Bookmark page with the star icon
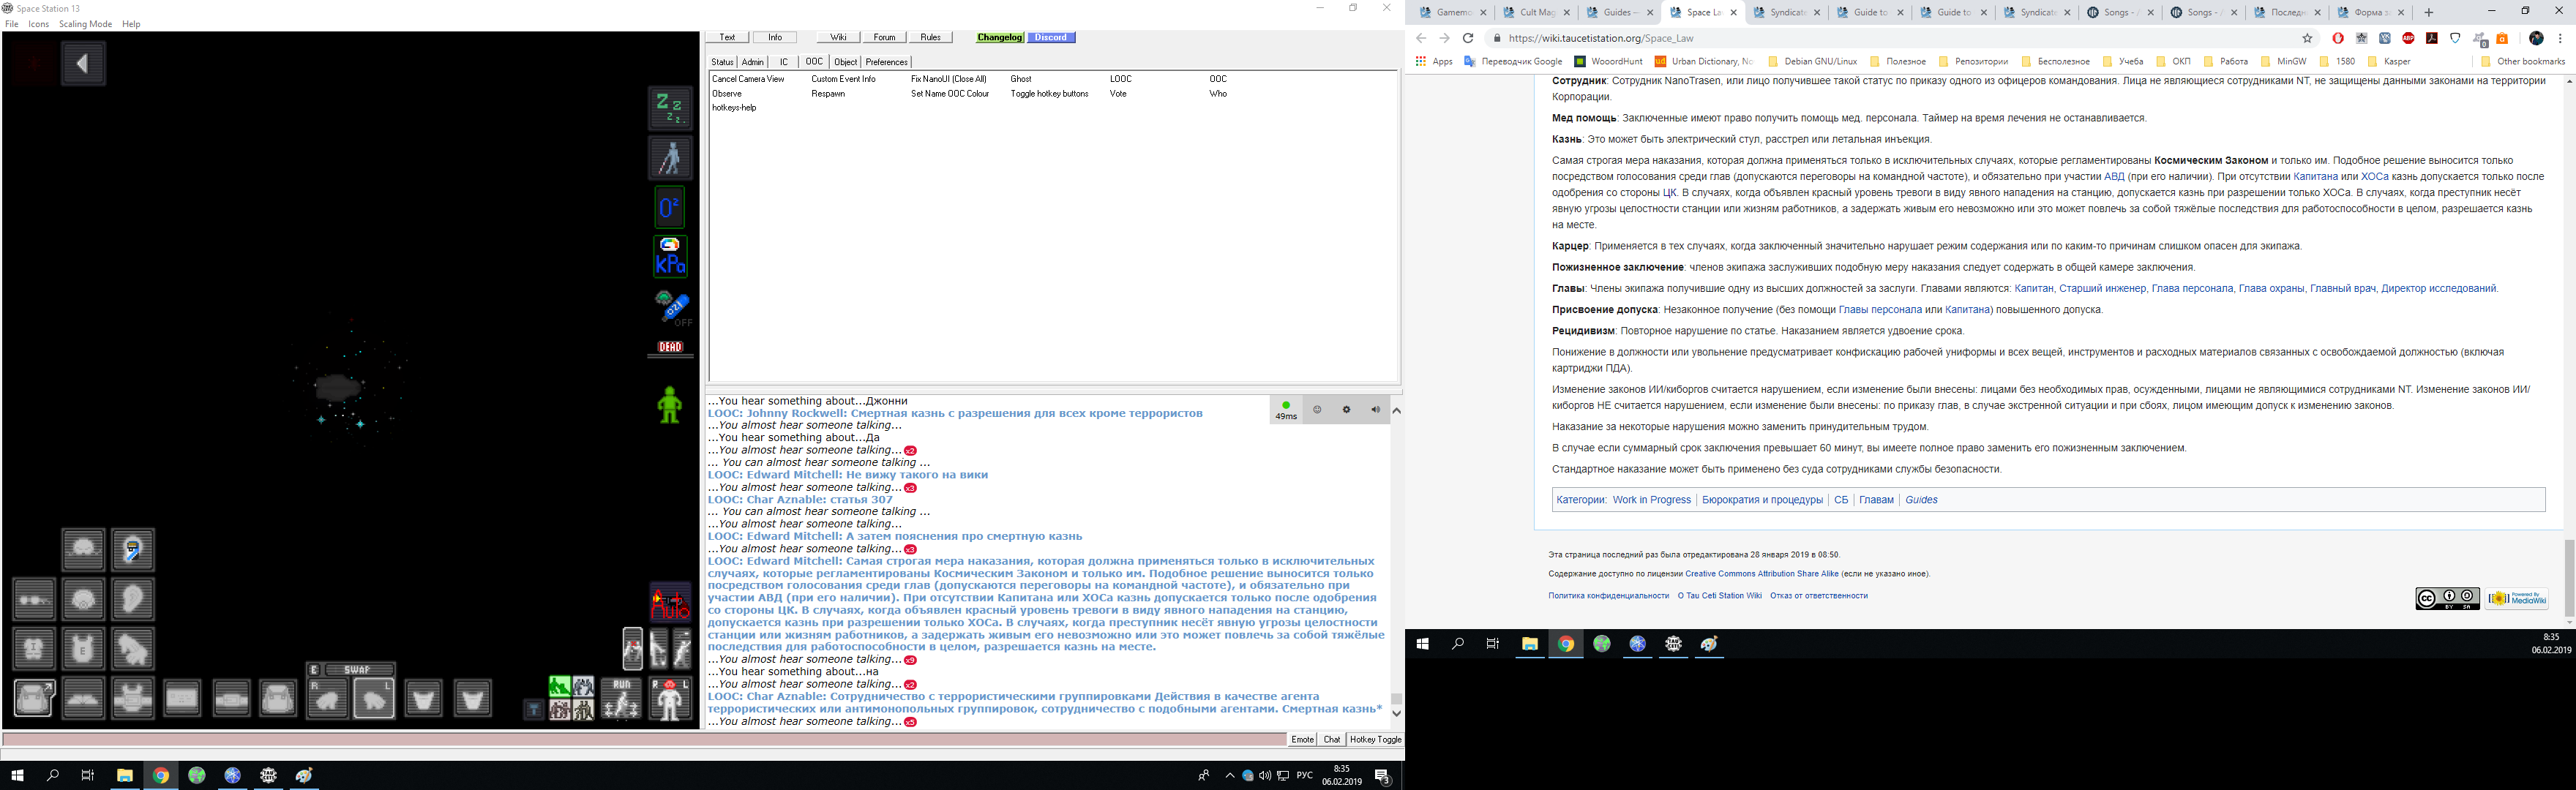This screenshot has width=2576, height=790. [x=2307, y=38]
